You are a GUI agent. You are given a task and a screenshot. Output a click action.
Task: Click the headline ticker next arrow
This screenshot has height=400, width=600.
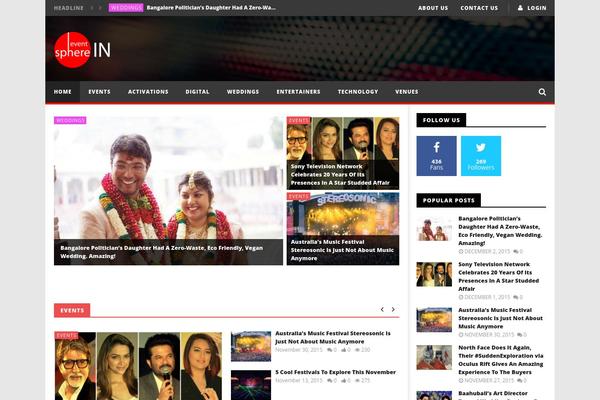[100, 8]
